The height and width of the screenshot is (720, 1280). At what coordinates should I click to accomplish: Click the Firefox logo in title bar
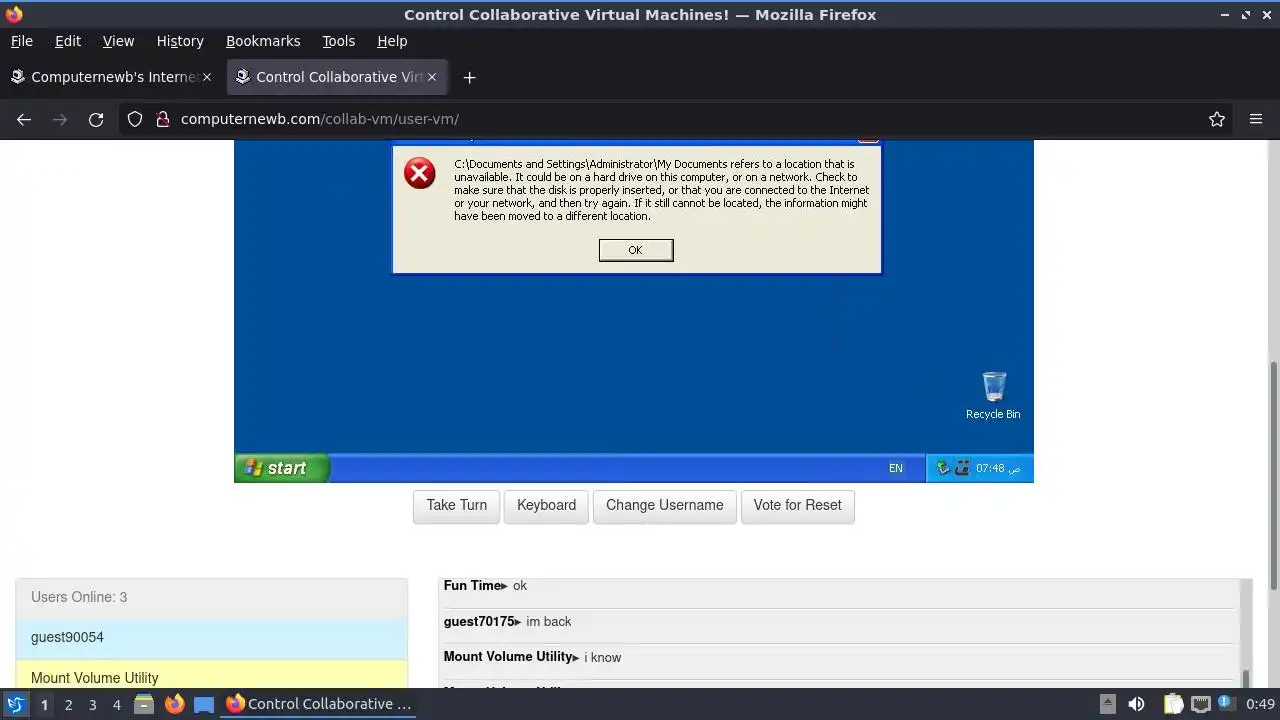coord(14,14)
